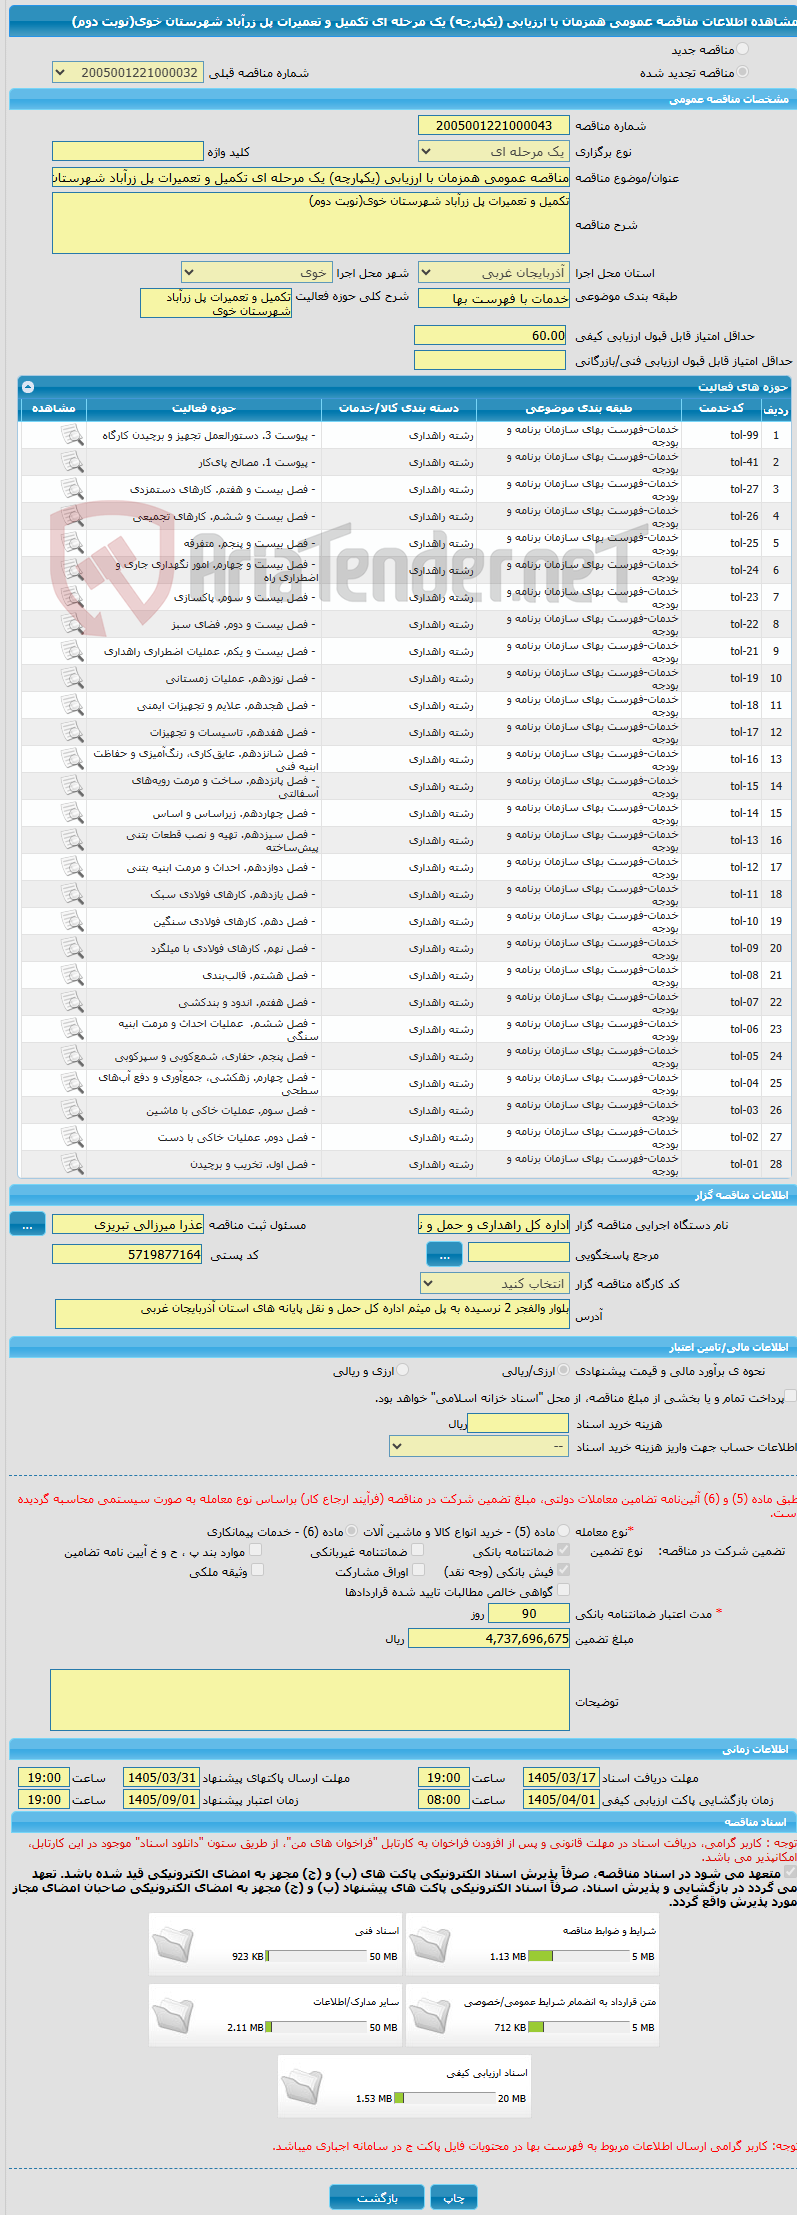Viewport: 797px width, 2215px height.
Task: Click ellipsis button beside مسئول ثبت مناقصه
Action: [x=27, y=1224]
